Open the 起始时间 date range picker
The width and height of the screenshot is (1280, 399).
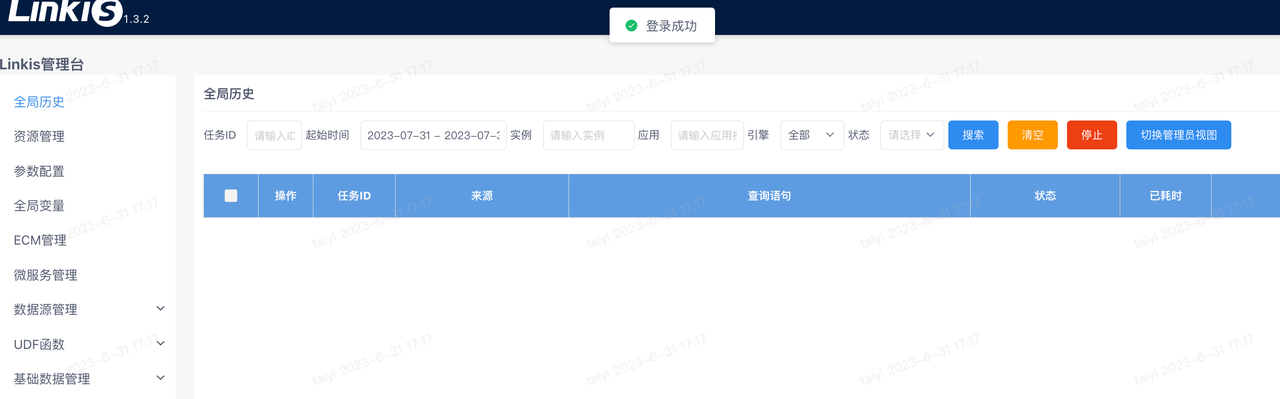coord(433,135)
